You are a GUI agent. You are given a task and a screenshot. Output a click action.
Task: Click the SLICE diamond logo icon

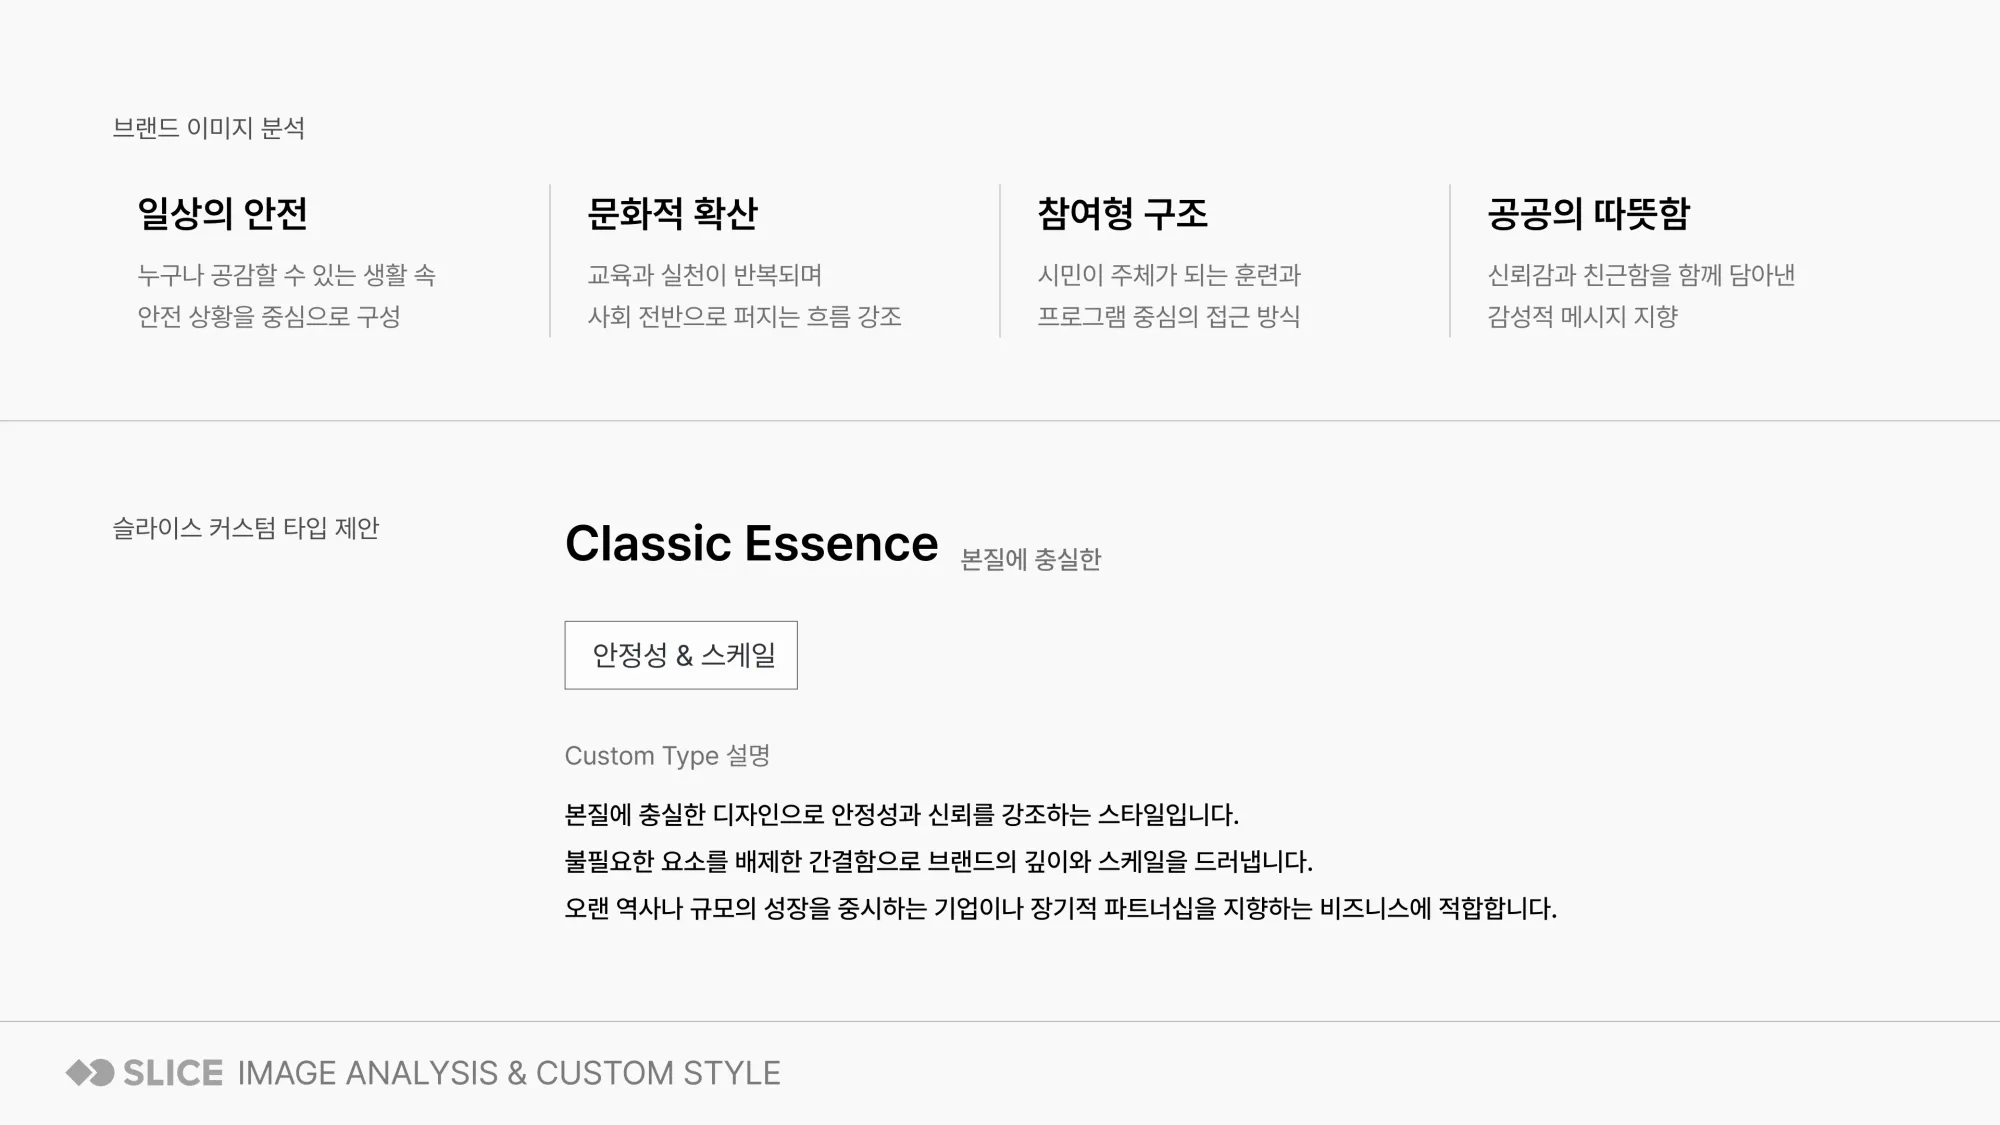[x=90, y=1073]
